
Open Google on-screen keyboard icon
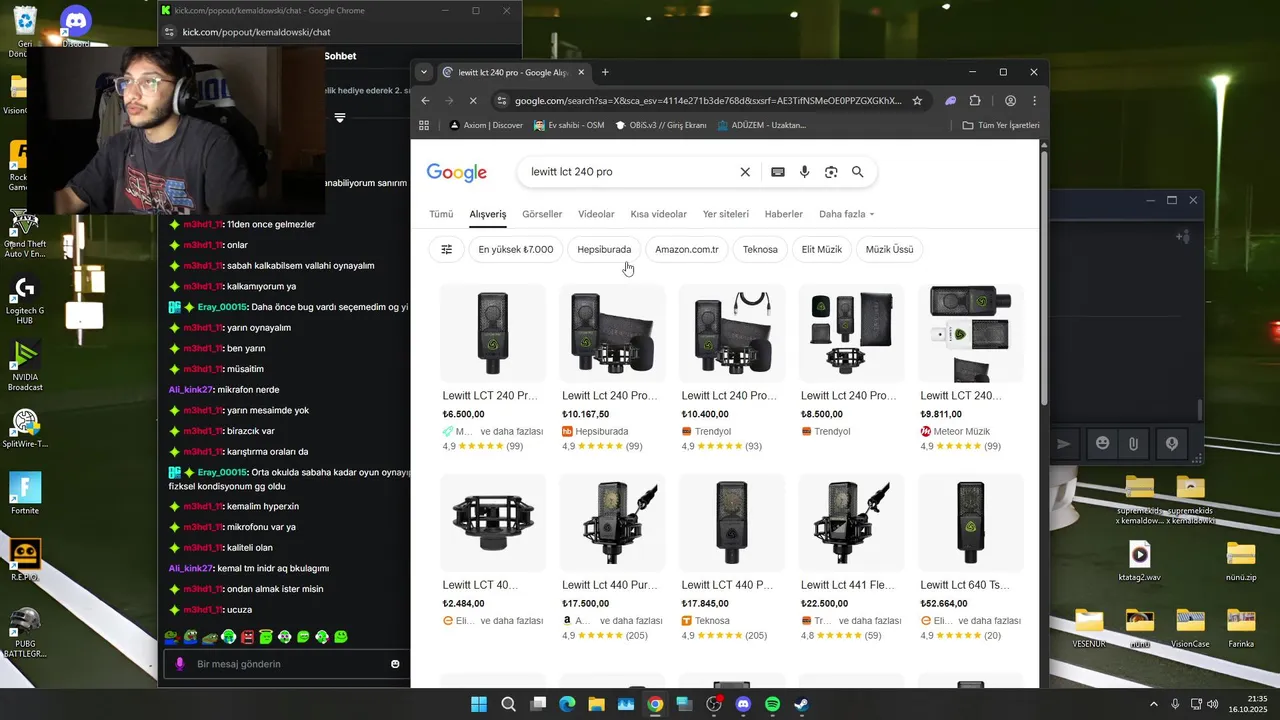[x=778, y=172]
